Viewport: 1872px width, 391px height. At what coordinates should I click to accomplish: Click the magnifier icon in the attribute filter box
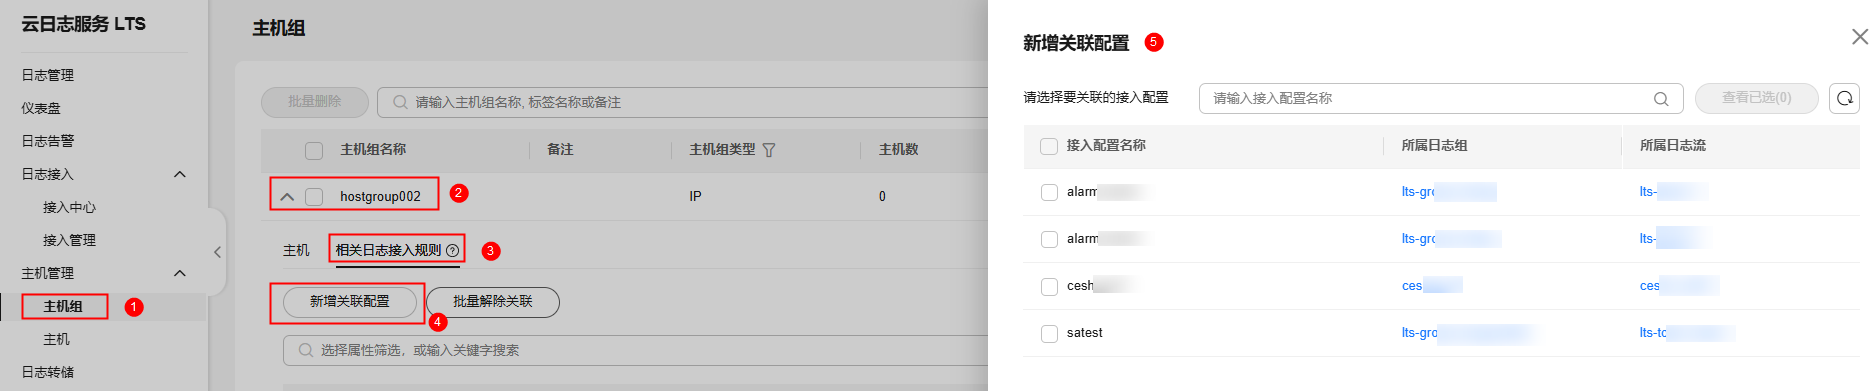(306, 350)
